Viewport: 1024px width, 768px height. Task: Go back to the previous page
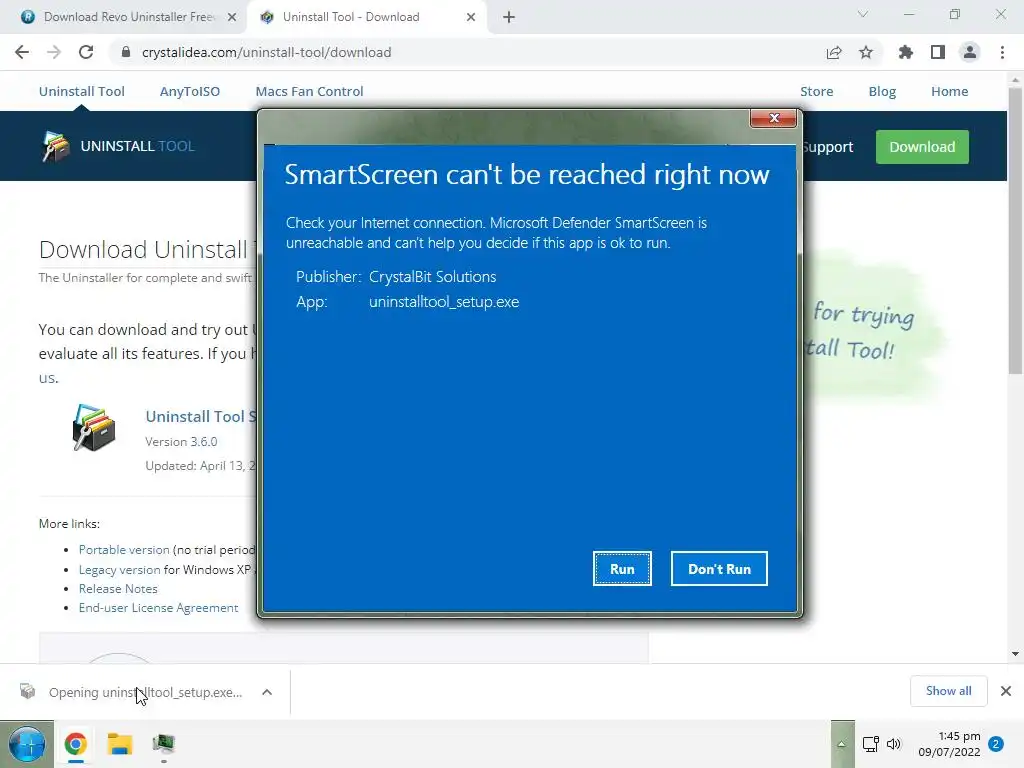[x=22, y=52]
